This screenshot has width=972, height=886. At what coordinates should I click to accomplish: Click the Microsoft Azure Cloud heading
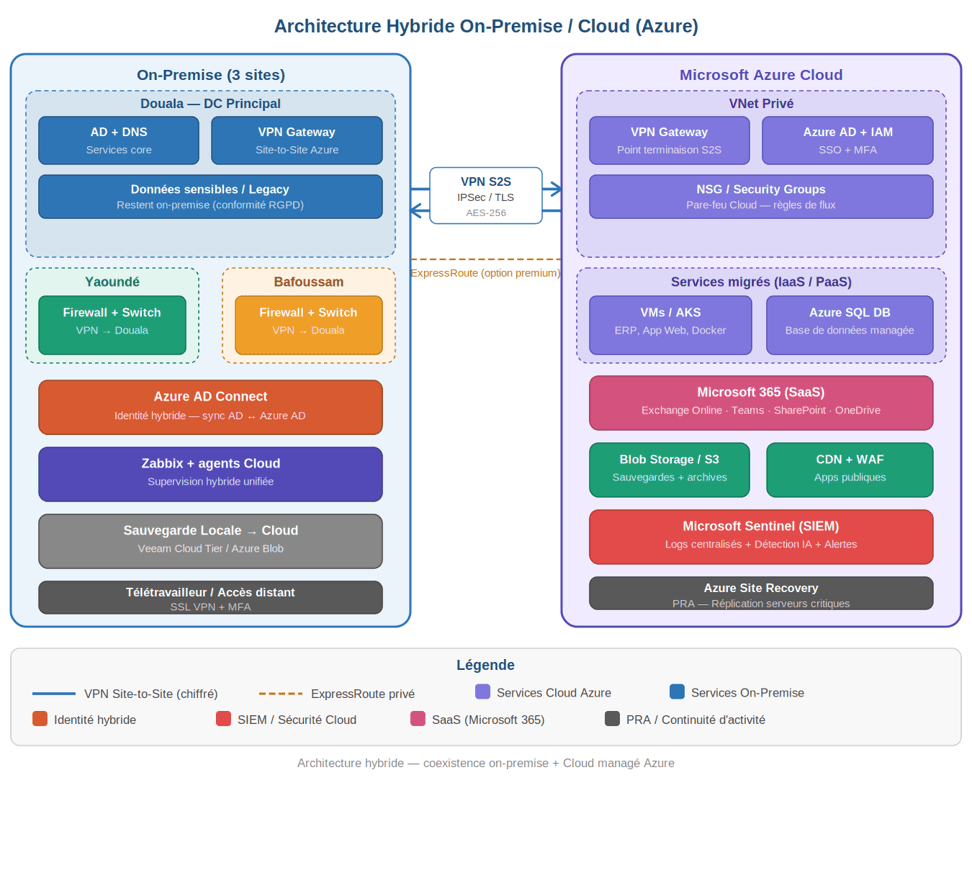761,75
